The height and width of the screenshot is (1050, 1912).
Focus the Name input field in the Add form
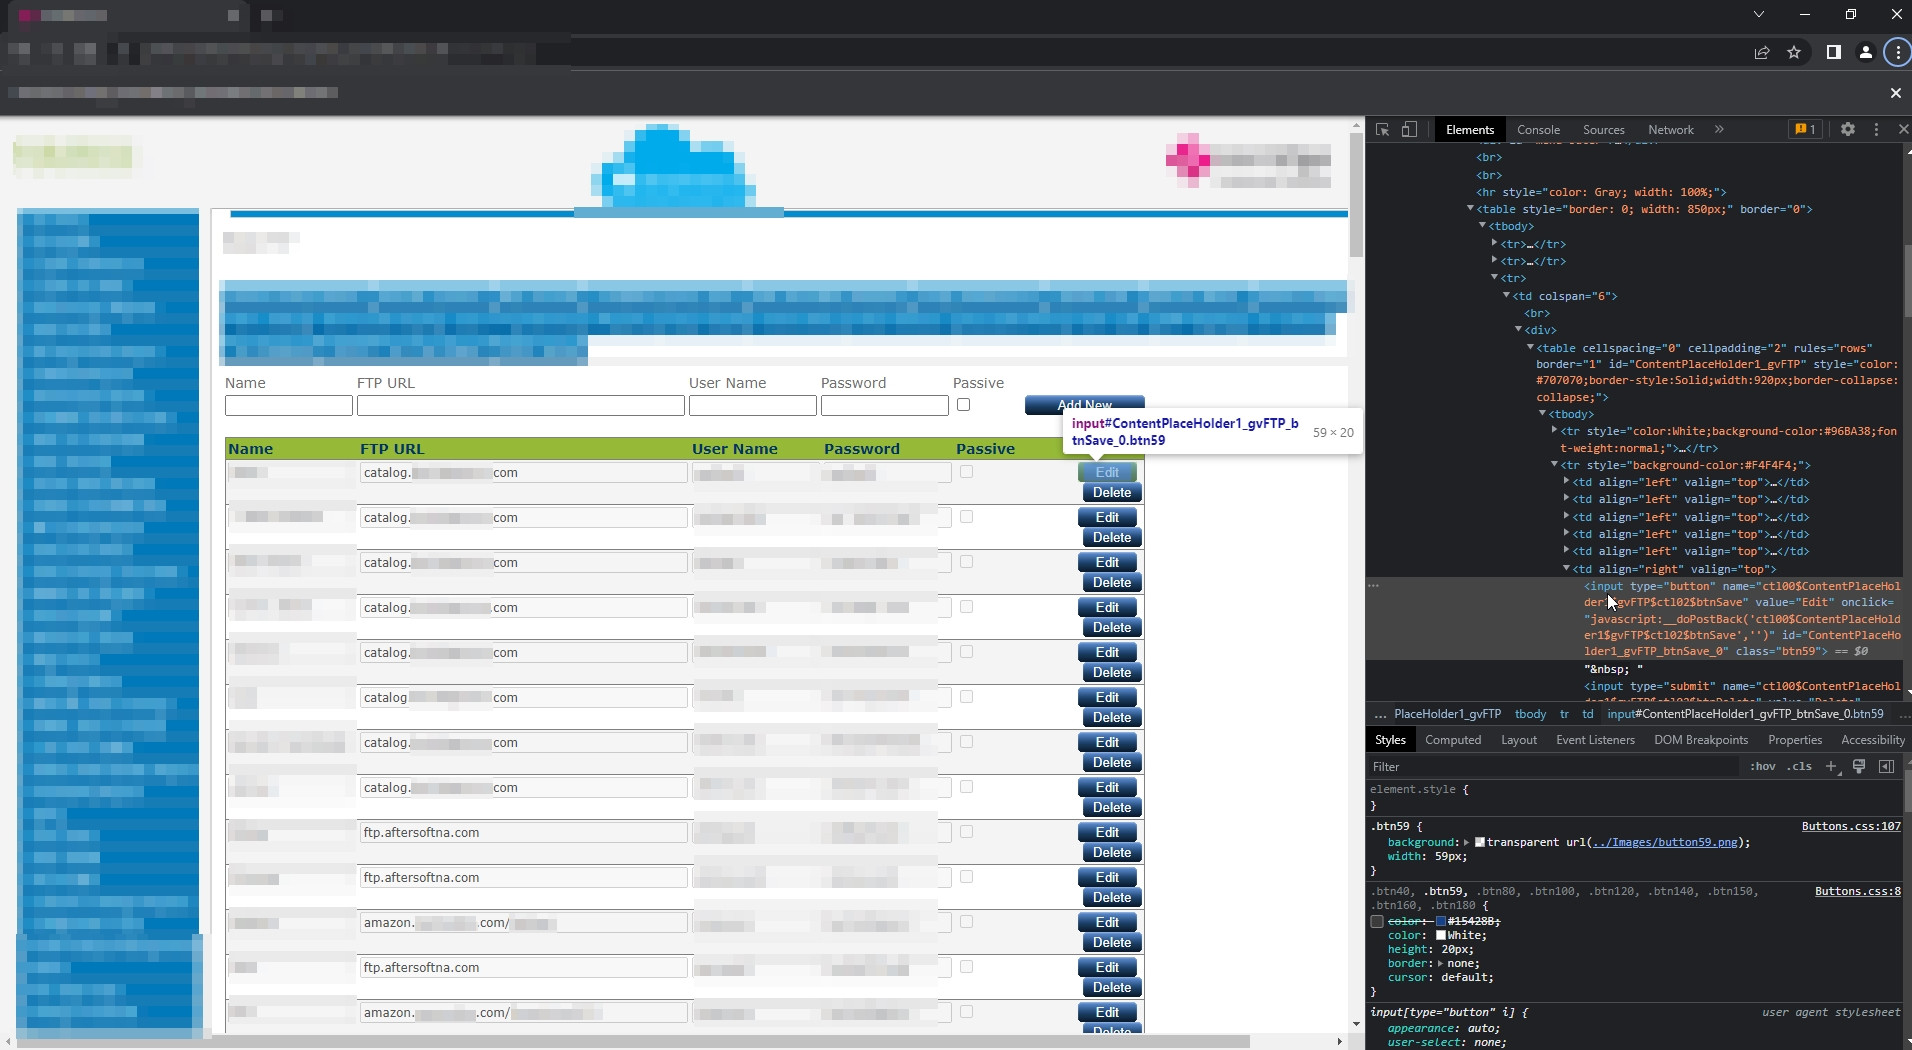[289, 405]
